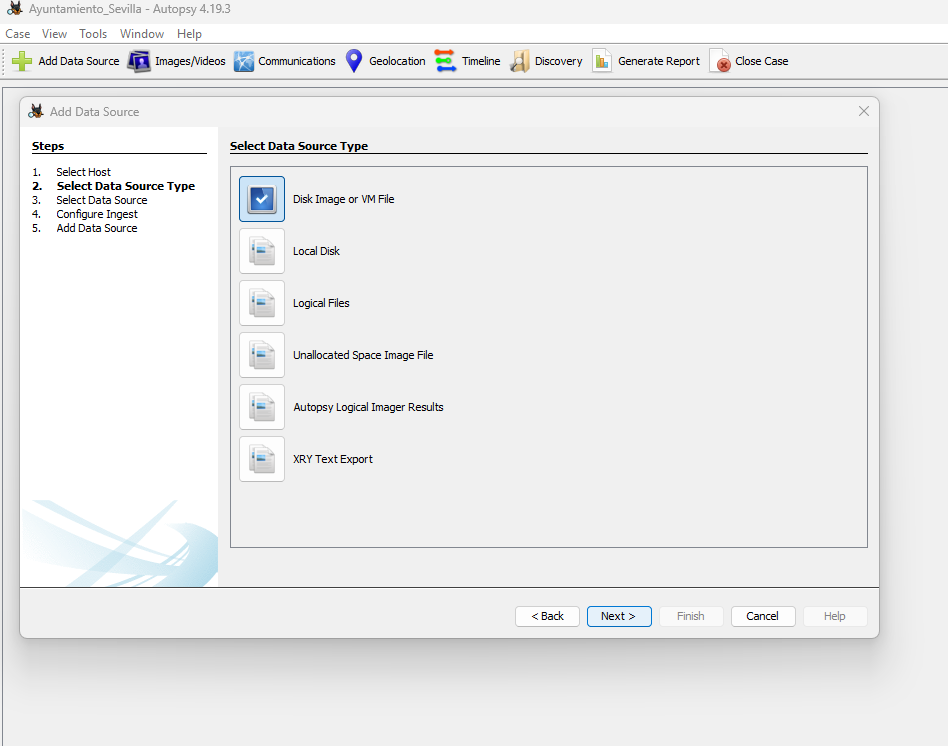Open the View menu
Image resolution: width=948 pixels, height=746 pixels.
click(54, 34)
